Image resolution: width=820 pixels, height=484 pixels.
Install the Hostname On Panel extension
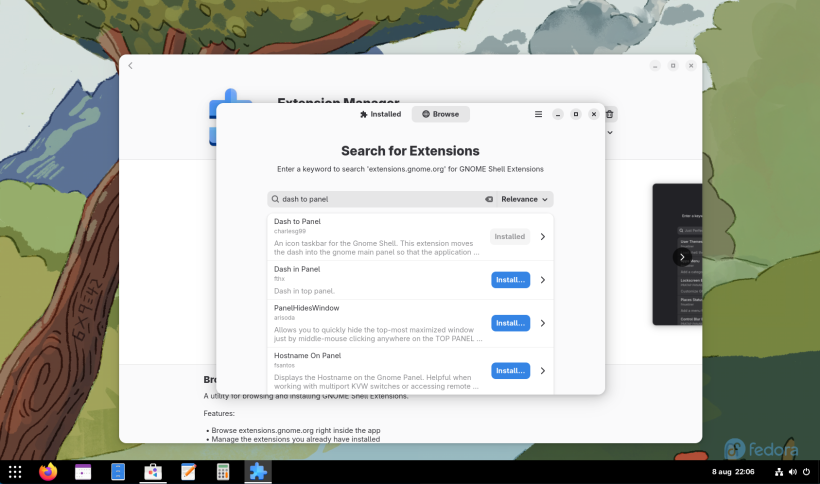[510, 371]
